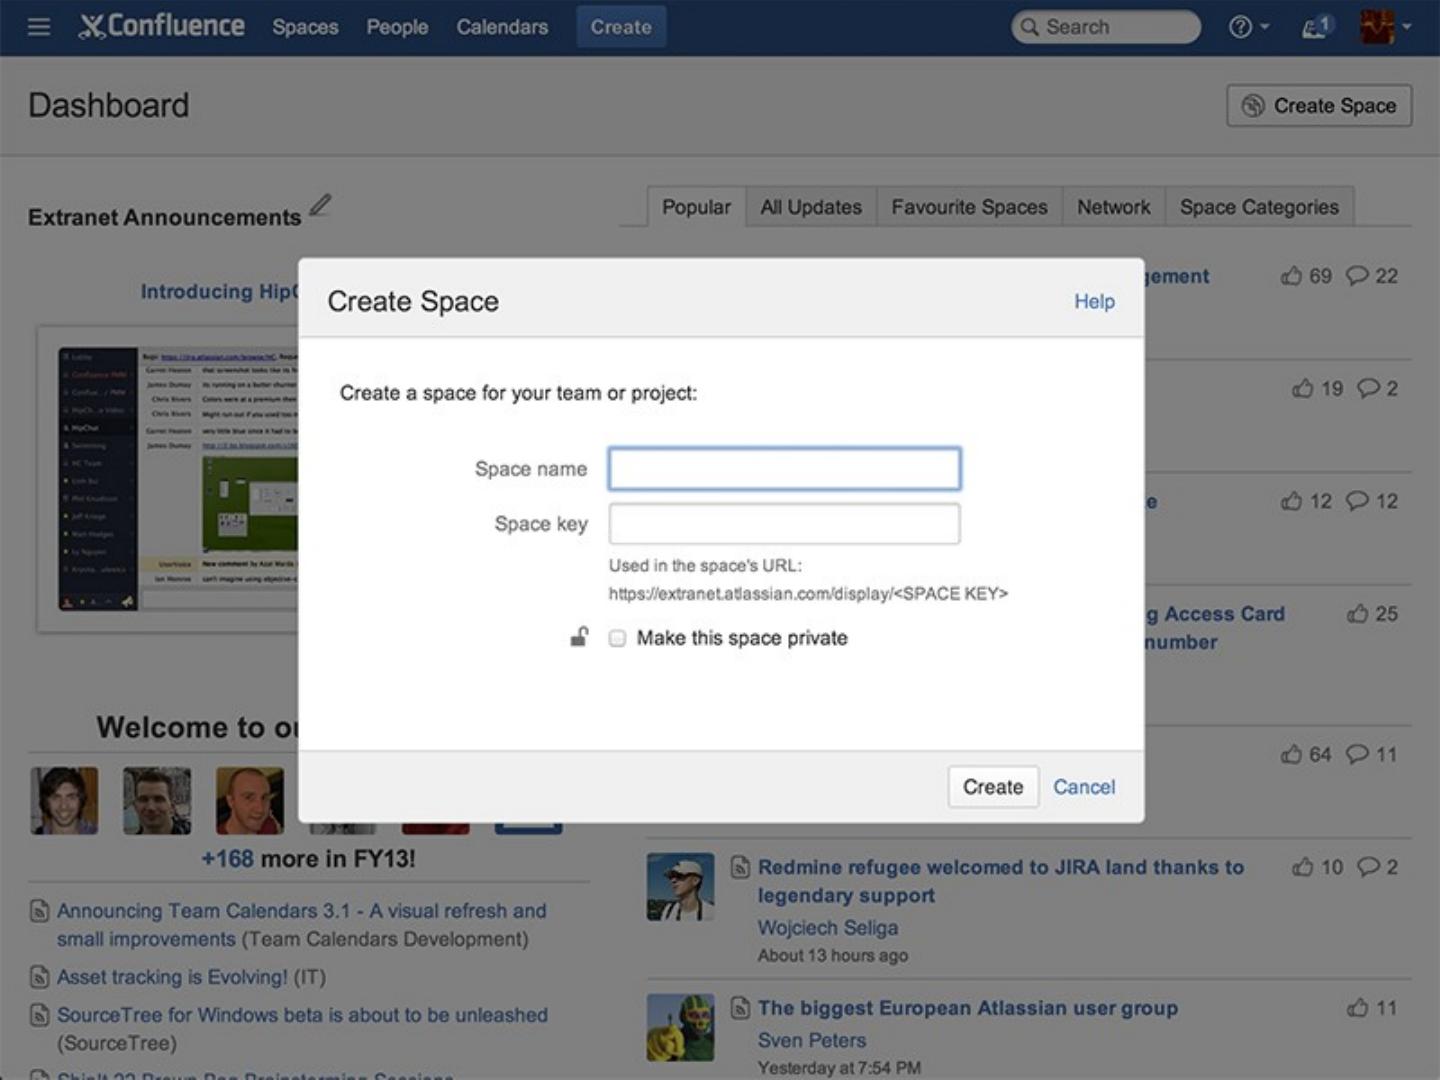The height and width of the screenshot is (1080, 1440).
Task: Enable the Make this space private checkbox
Action: point(617,638)
